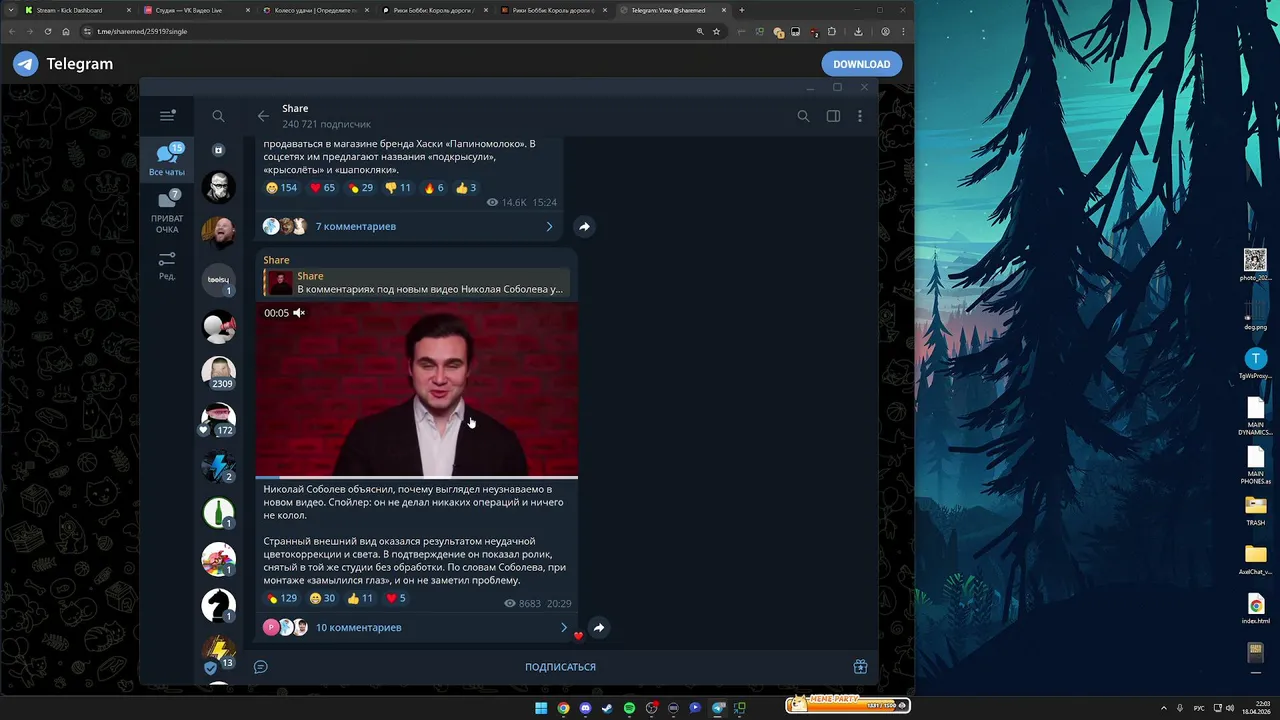
Task: Open the browser extensions puzzle icon
Action: click(831, 31)
